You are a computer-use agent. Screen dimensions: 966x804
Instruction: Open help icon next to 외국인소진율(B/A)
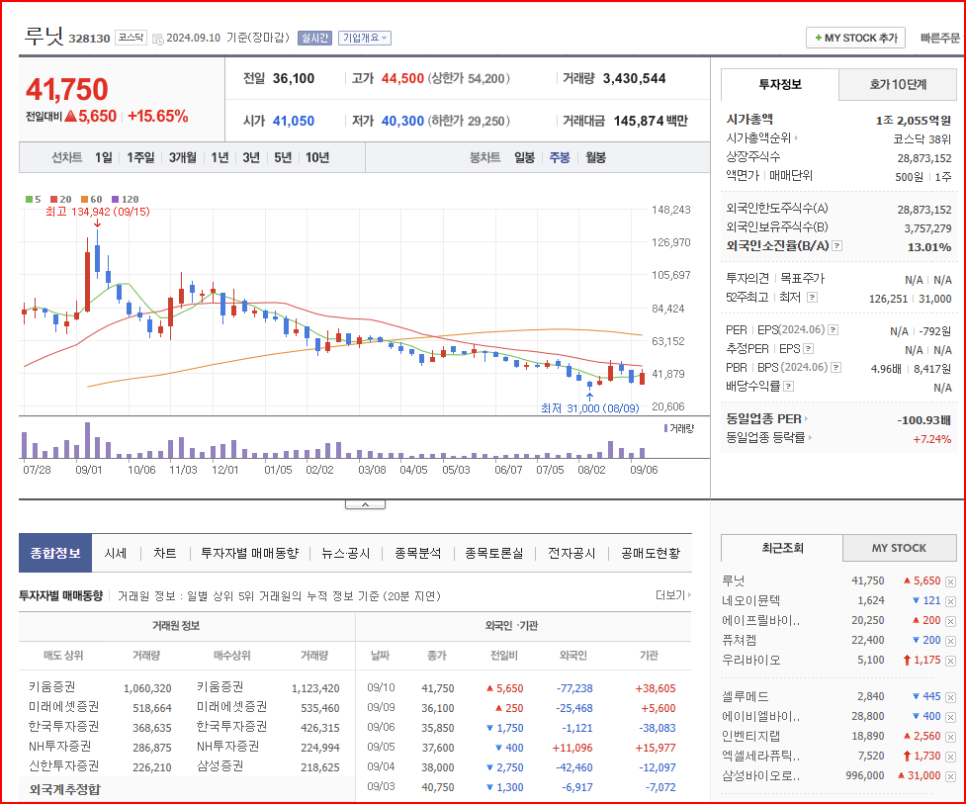point(837,246)
